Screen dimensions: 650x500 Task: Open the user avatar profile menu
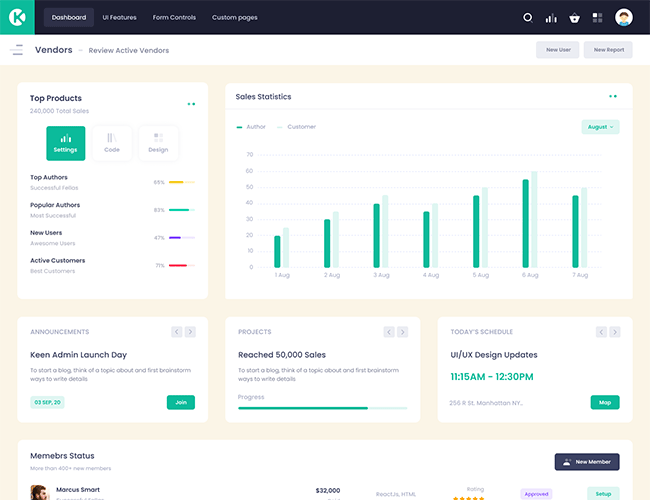[x=623, y=17]
